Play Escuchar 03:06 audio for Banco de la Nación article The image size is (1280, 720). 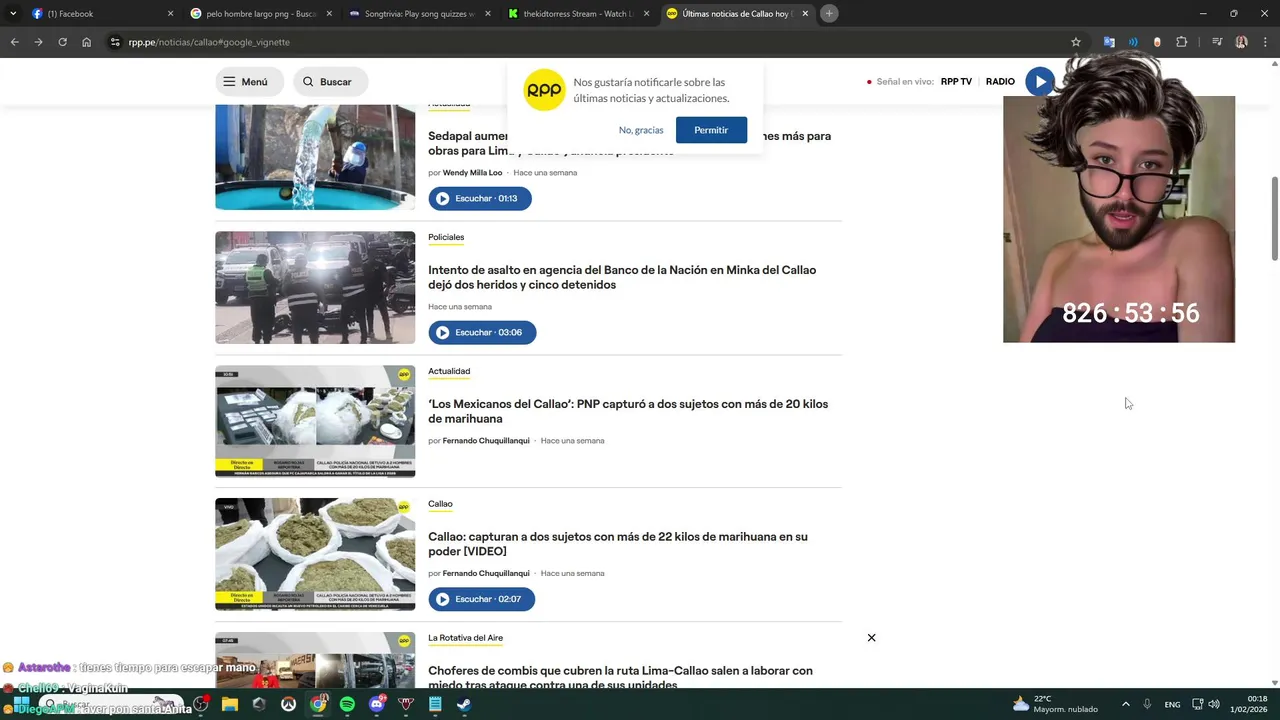[482, 332]
